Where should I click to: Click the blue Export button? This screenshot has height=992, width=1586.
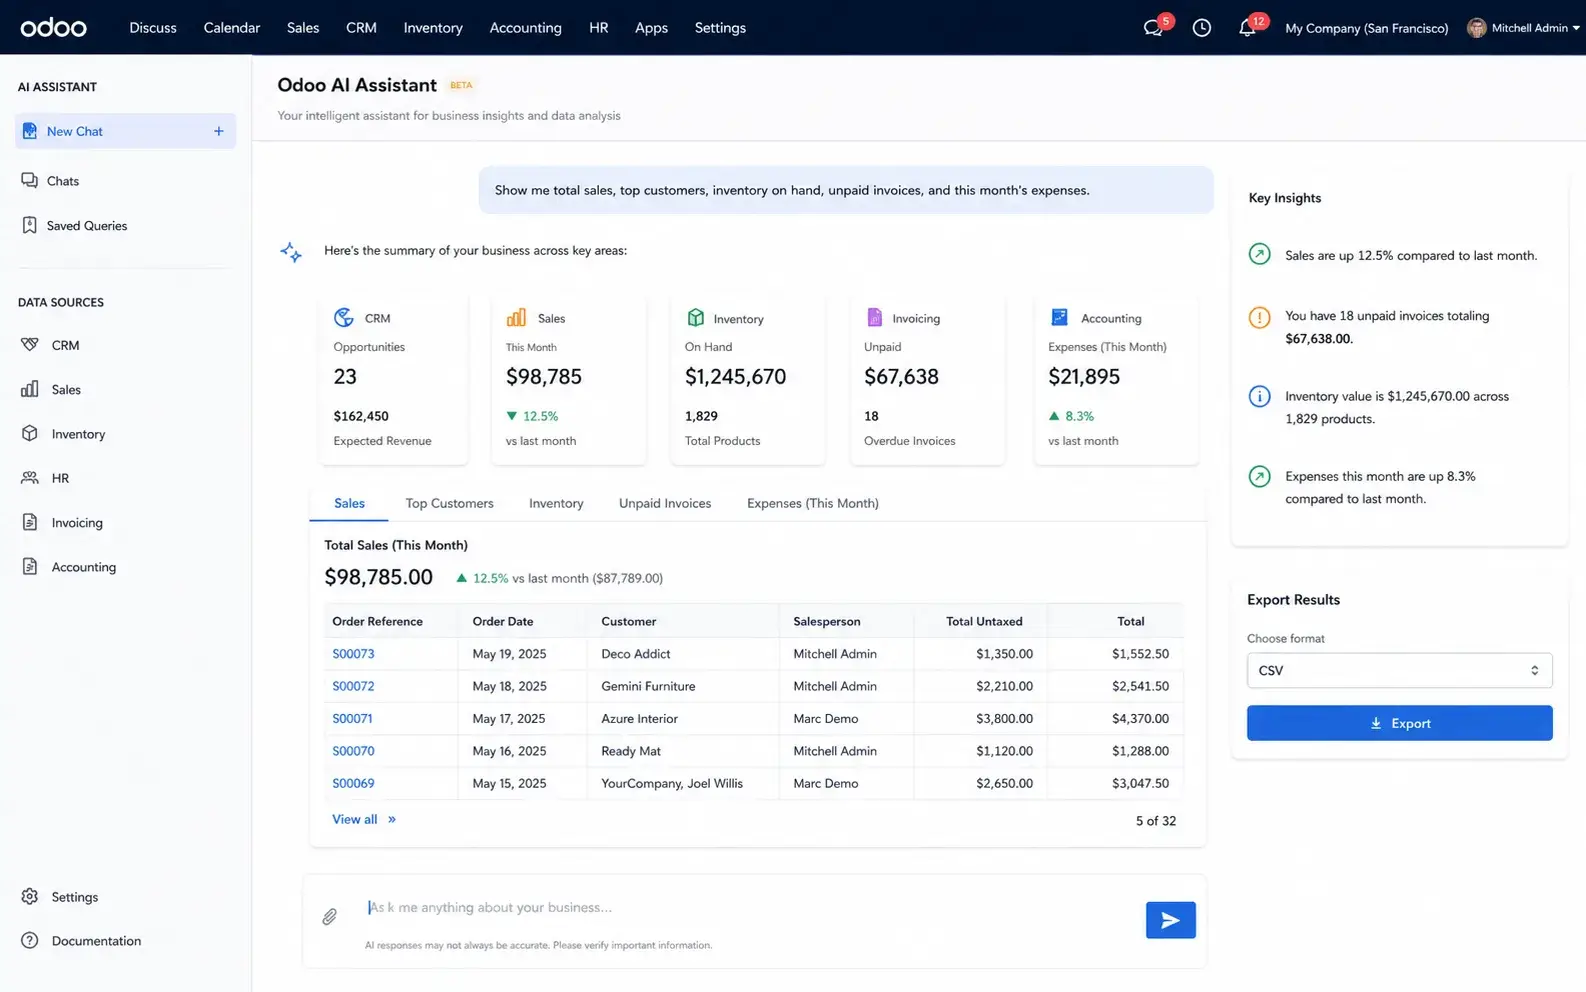point(1399,723)
